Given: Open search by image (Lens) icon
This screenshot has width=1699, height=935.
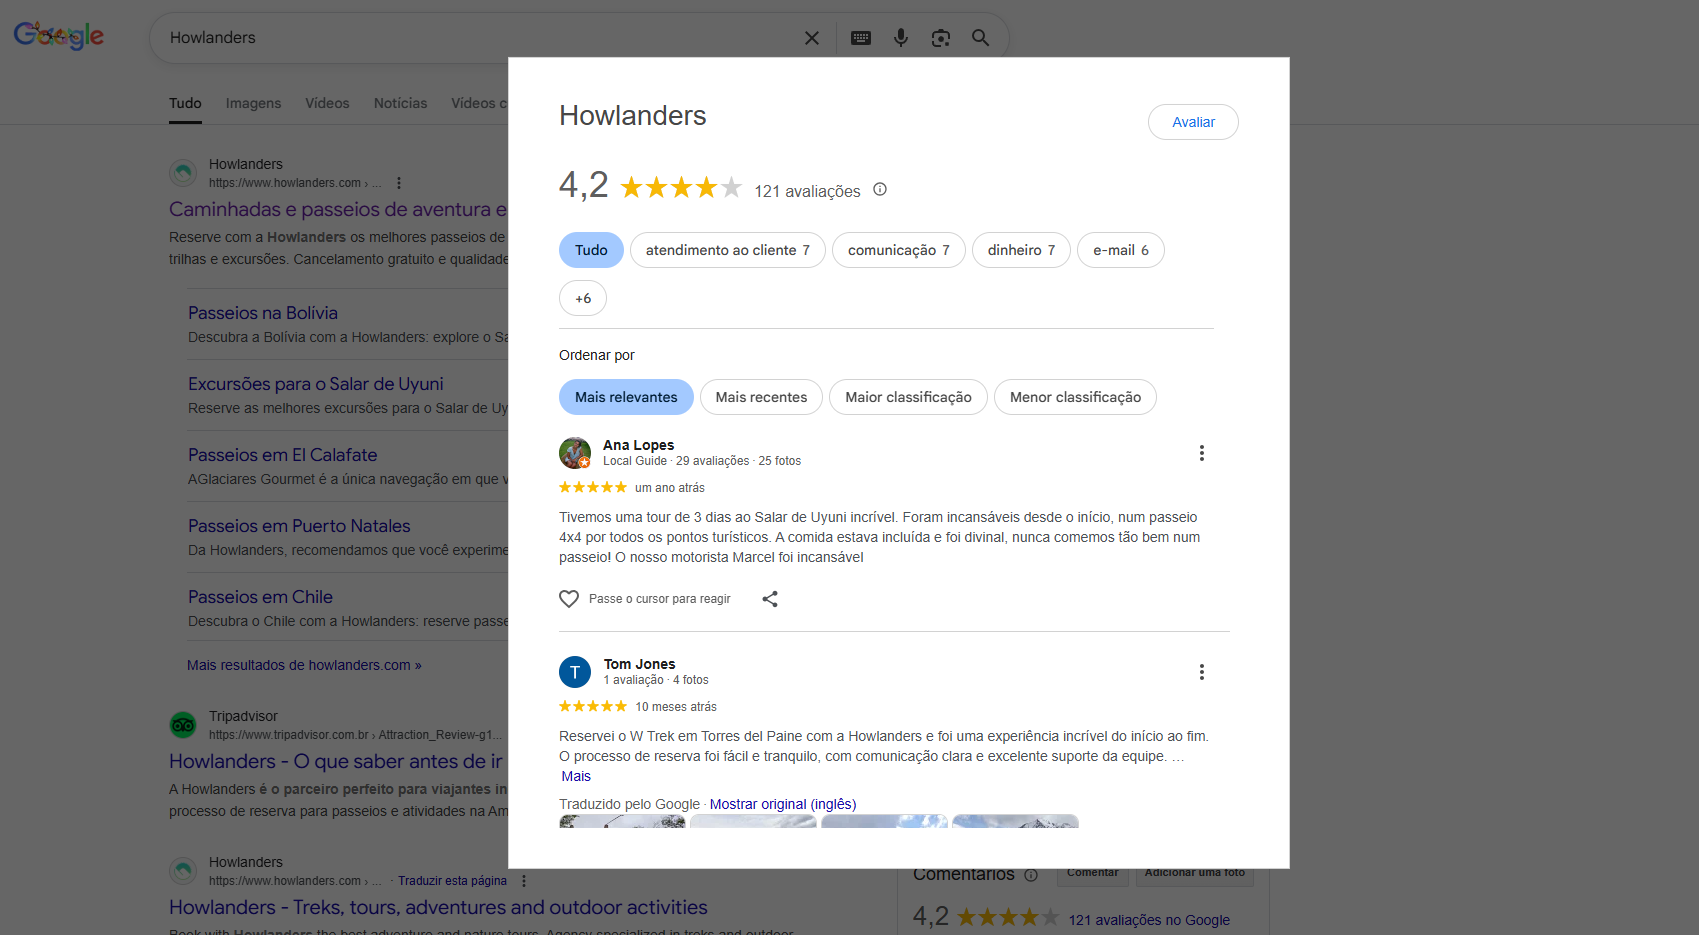Looking at the screenshot, I should coord(940,38).
